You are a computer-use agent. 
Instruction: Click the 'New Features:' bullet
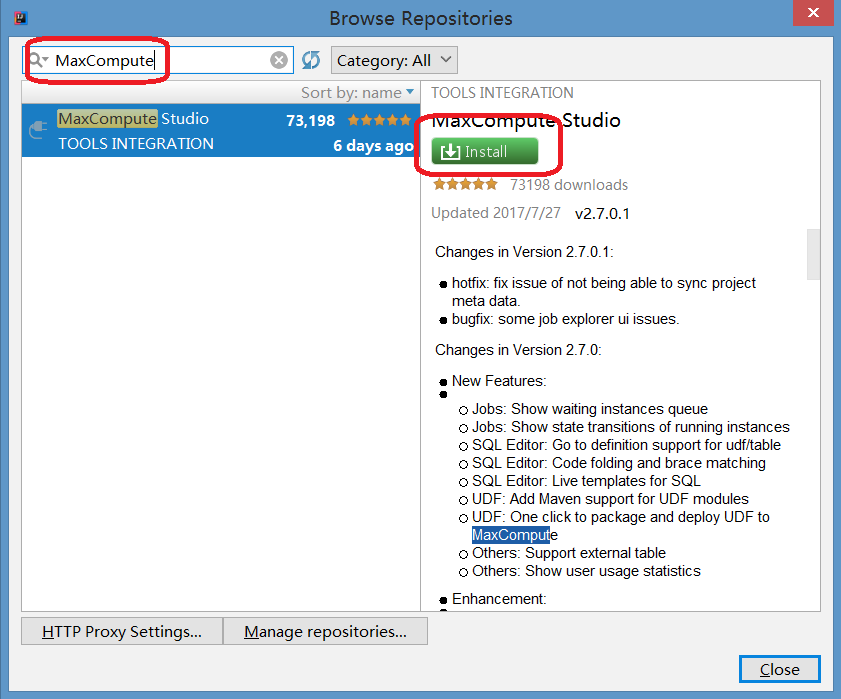499,381
